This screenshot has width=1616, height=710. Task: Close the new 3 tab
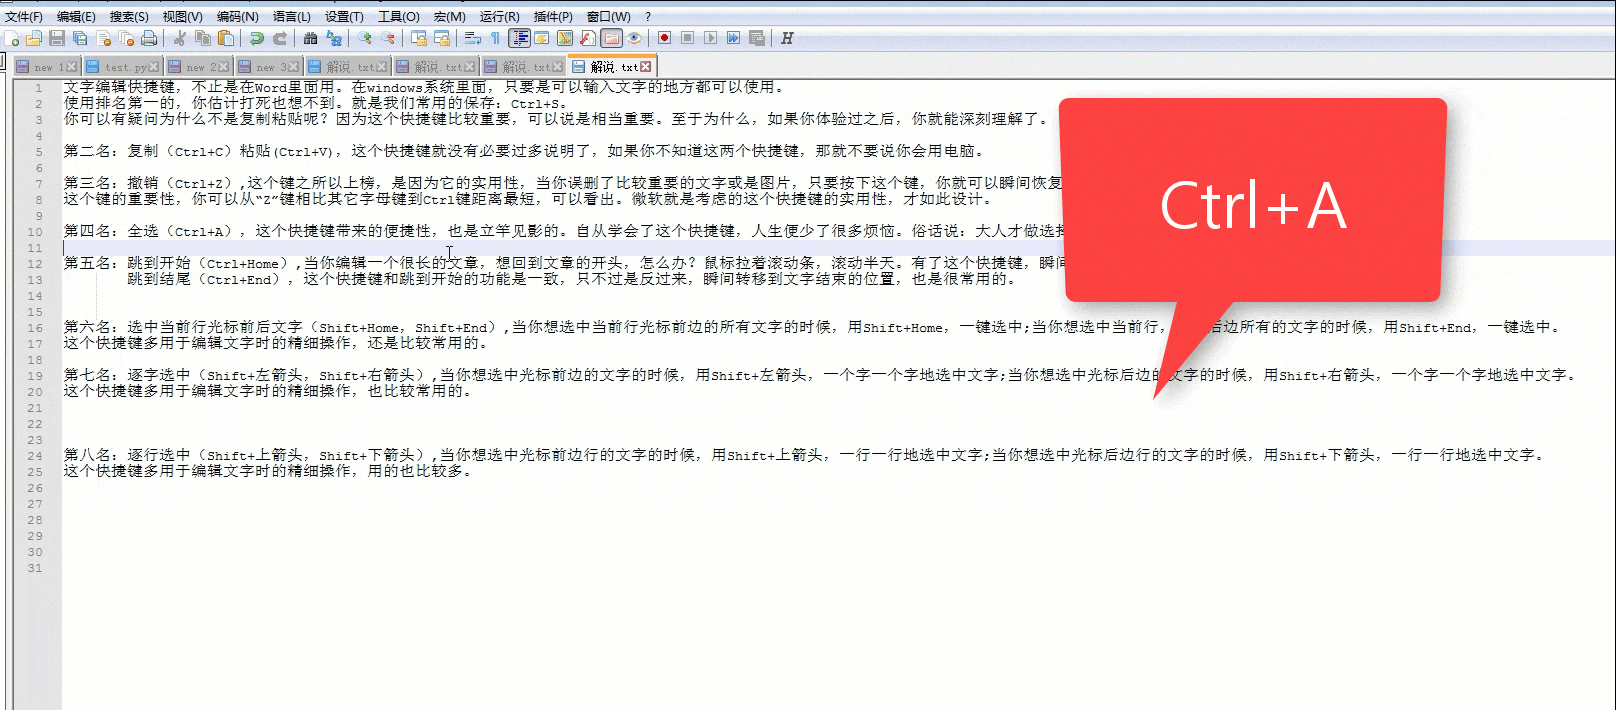pyautogui.click(x=293, y=67)
